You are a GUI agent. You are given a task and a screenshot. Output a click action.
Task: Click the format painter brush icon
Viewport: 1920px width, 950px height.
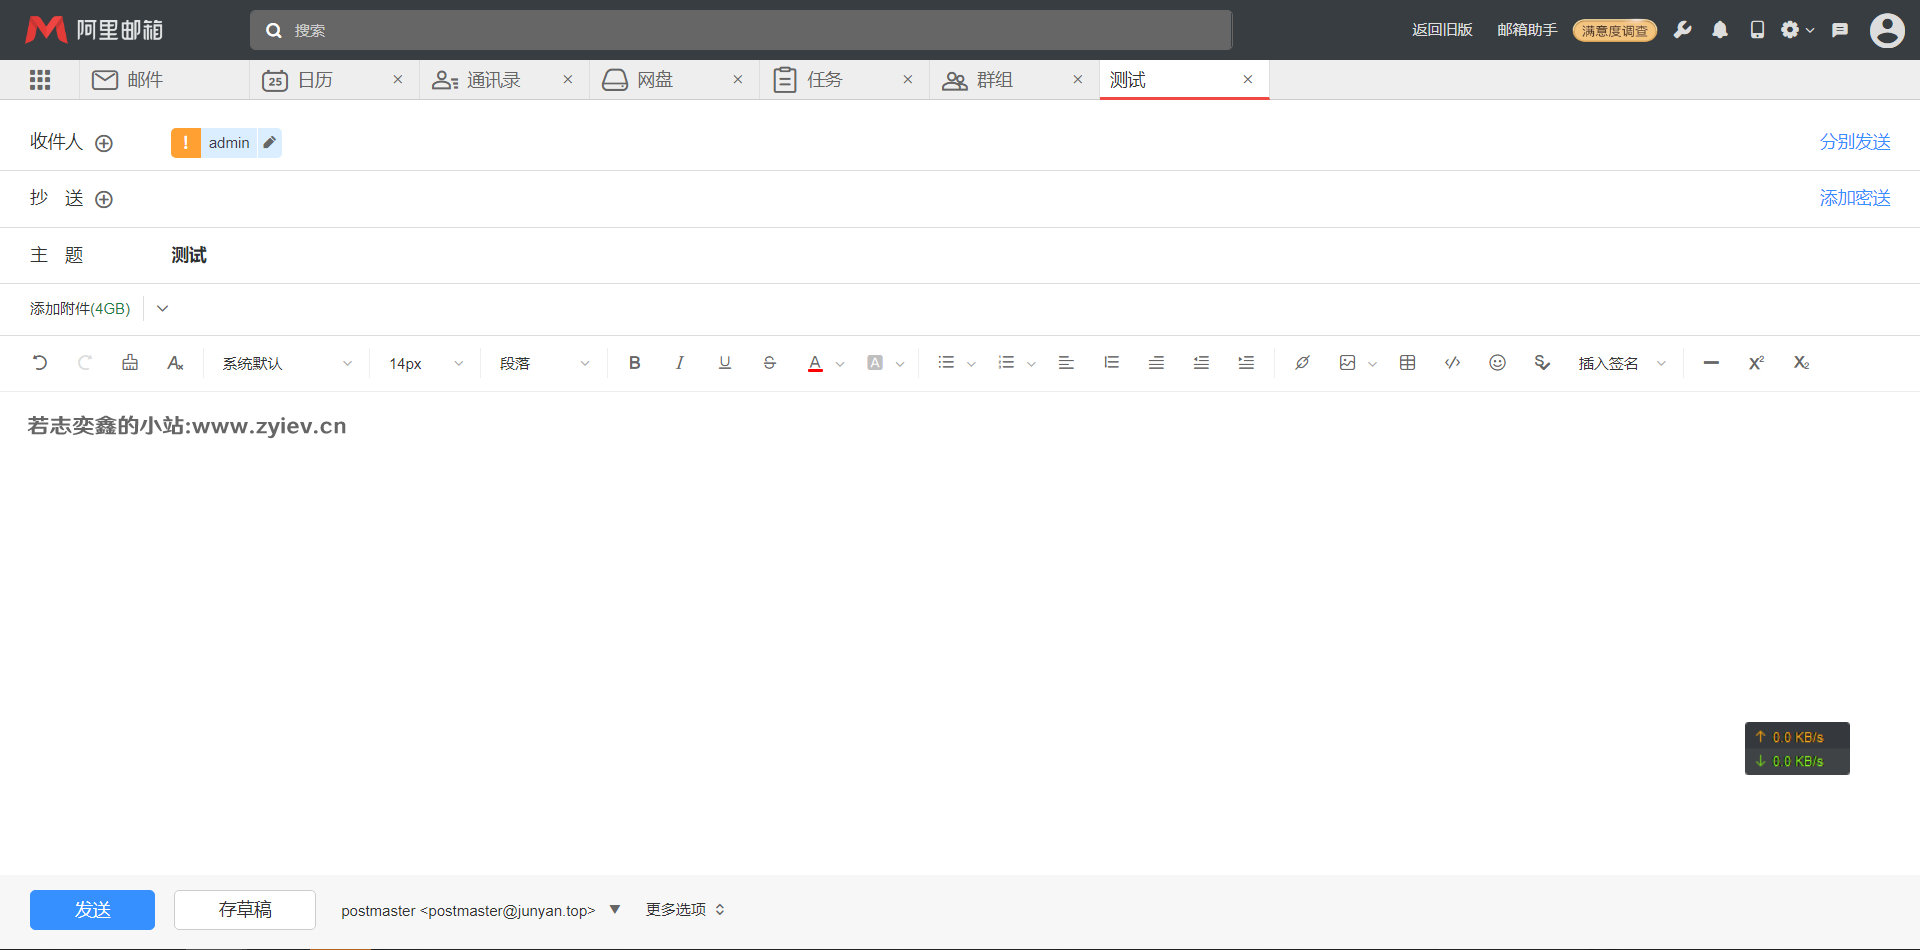130,363
